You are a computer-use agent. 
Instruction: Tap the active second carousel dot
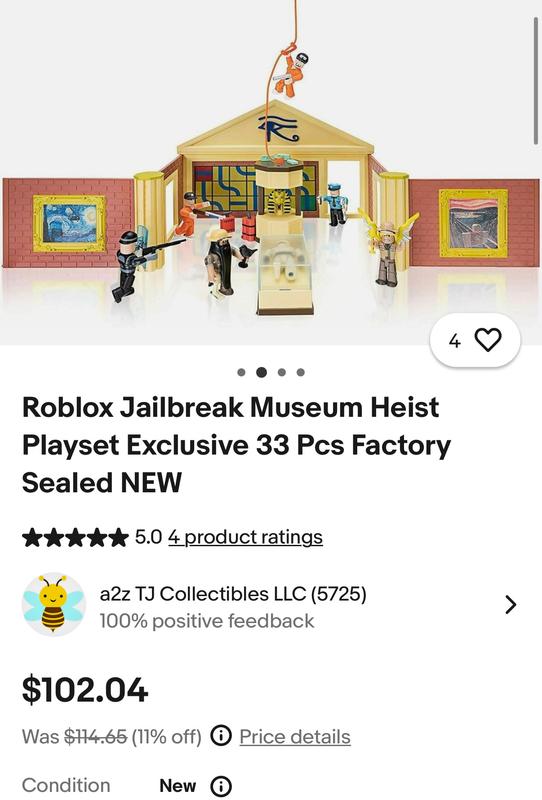[x=261, y=372]
